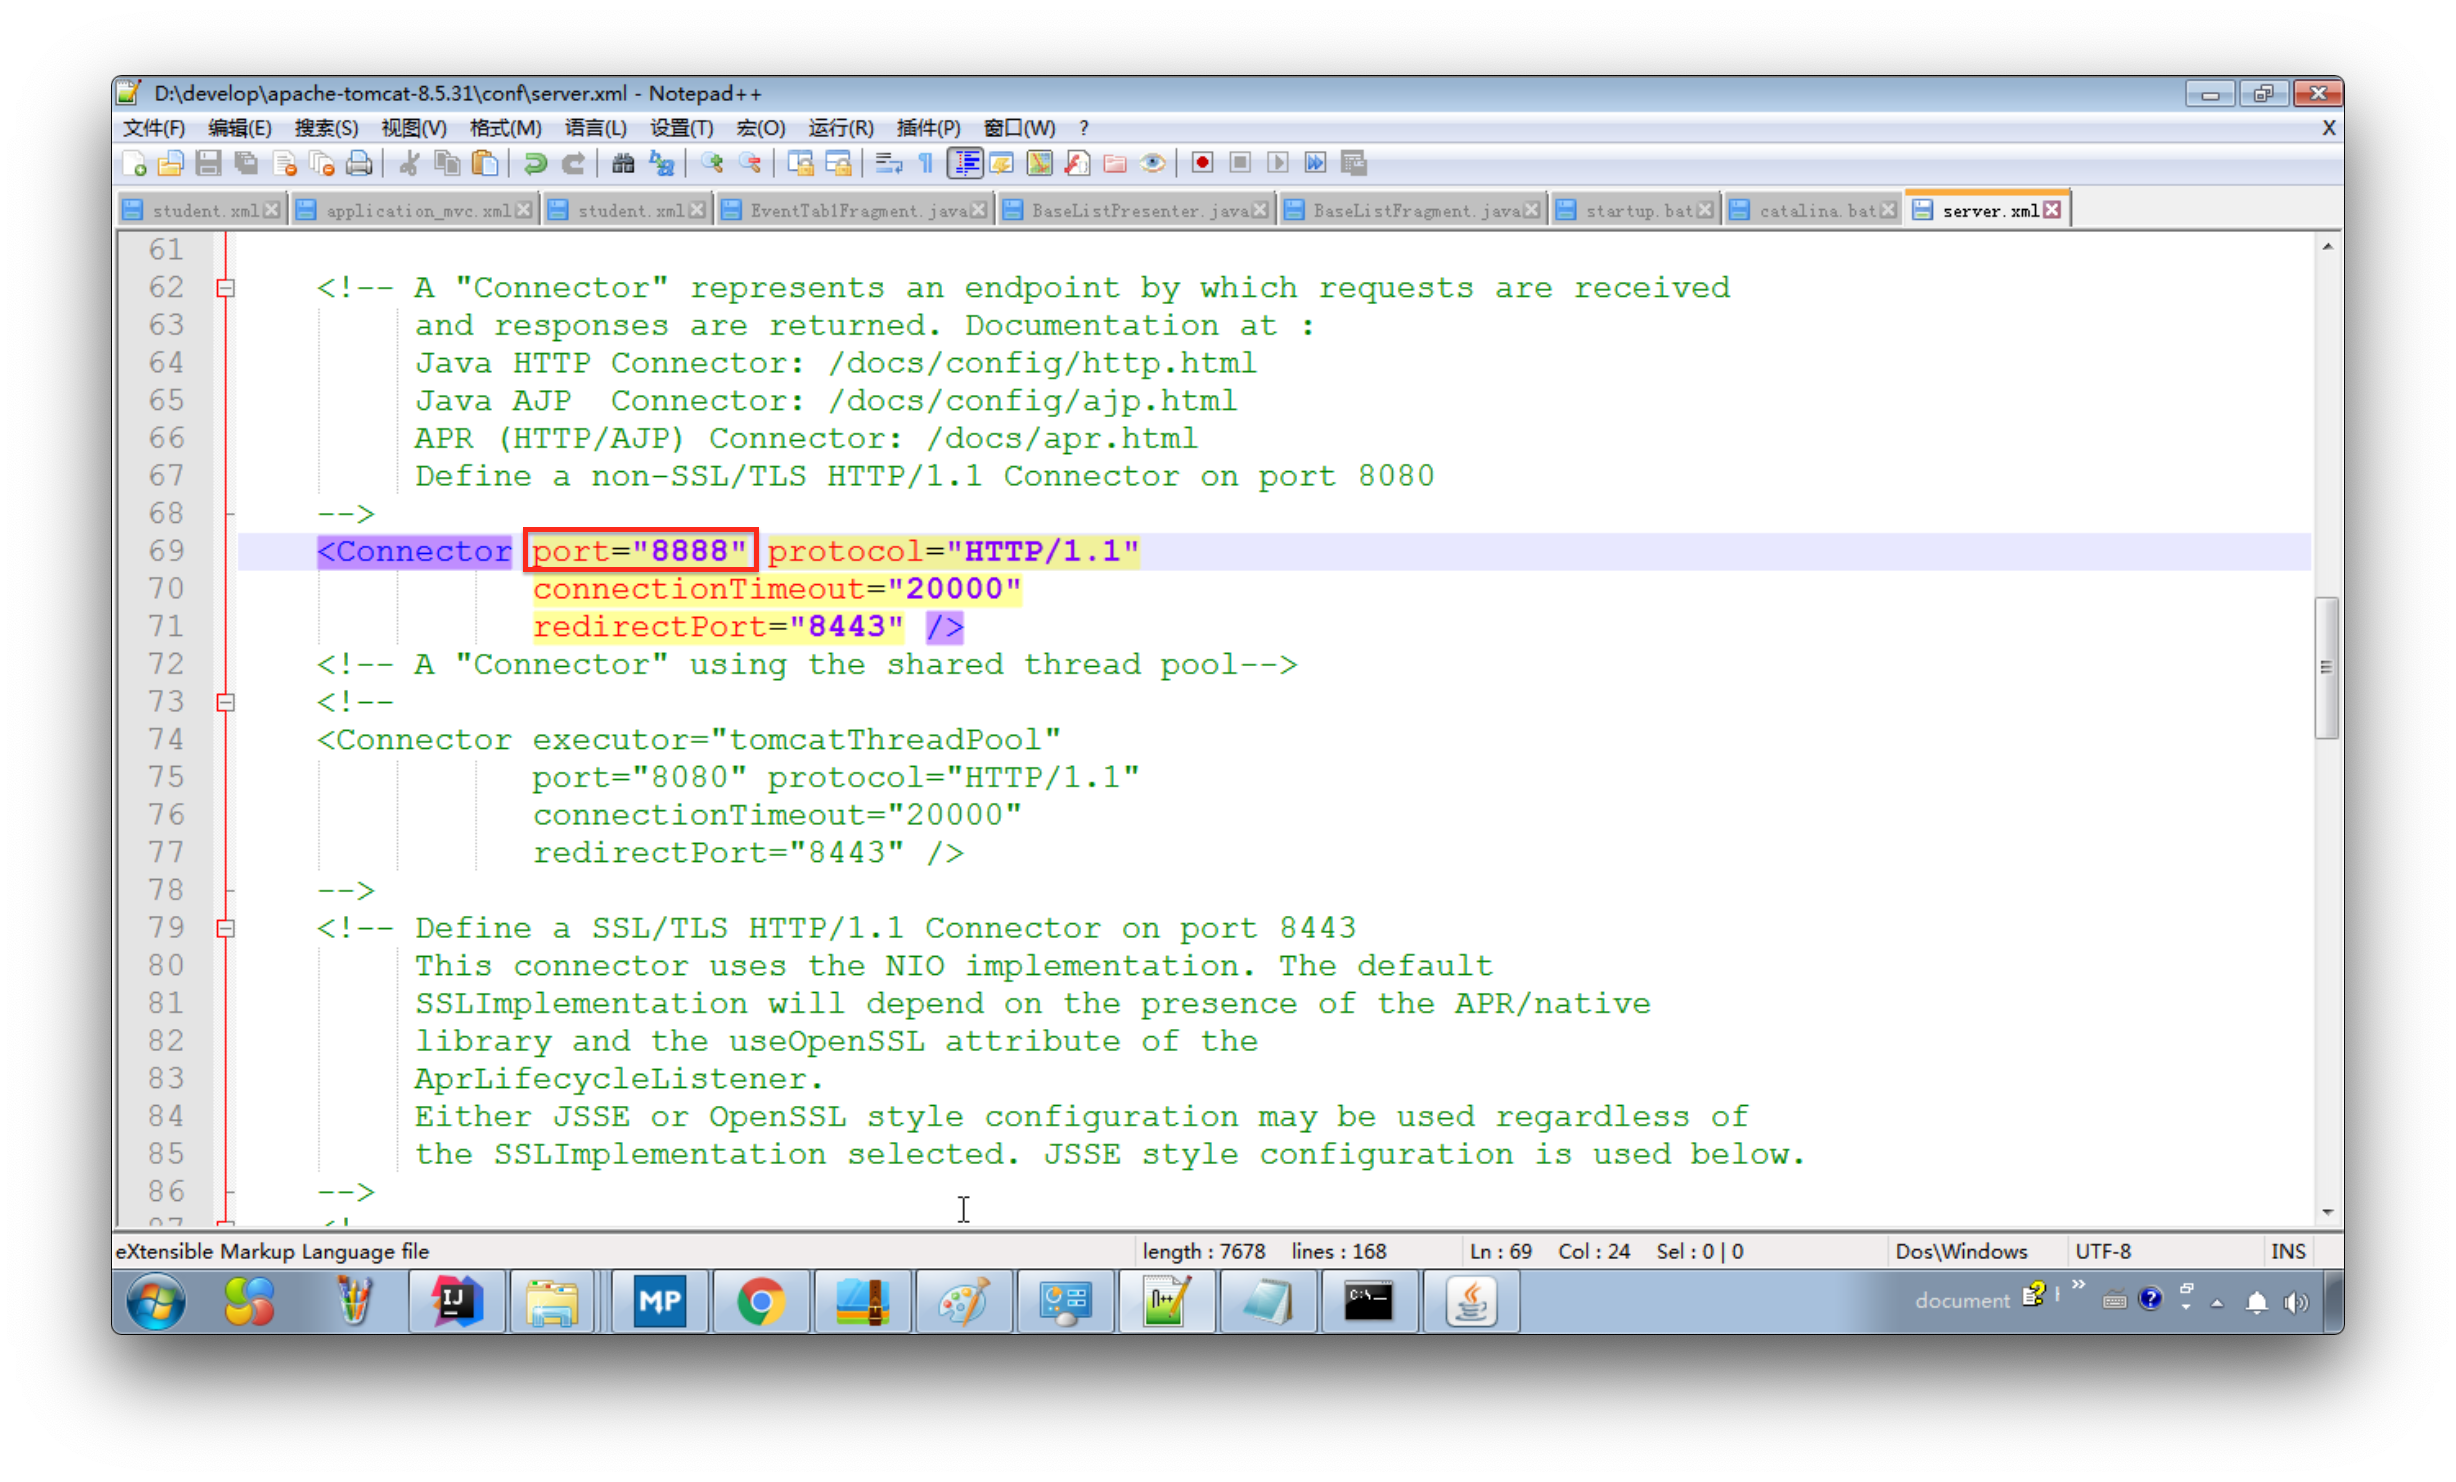
Task: Open Chrome from the taskbar
Action: [761, 1302]
